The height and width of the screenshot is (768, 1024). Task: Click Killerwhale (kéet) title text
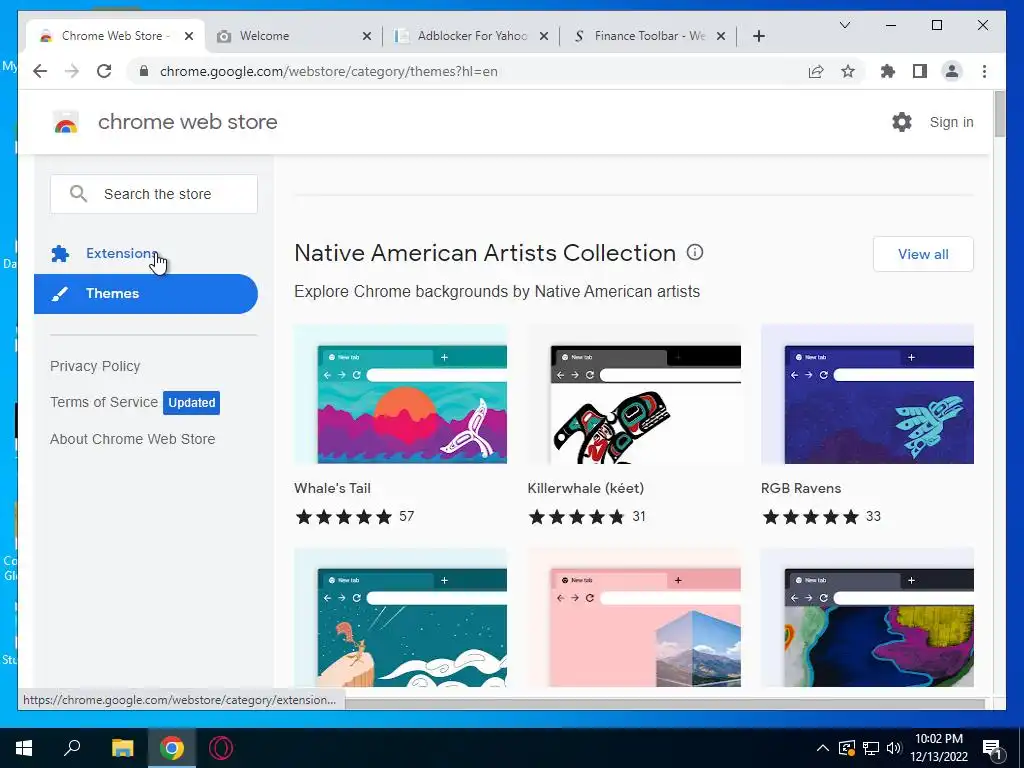pyautogui.click(x=586, y=488)
